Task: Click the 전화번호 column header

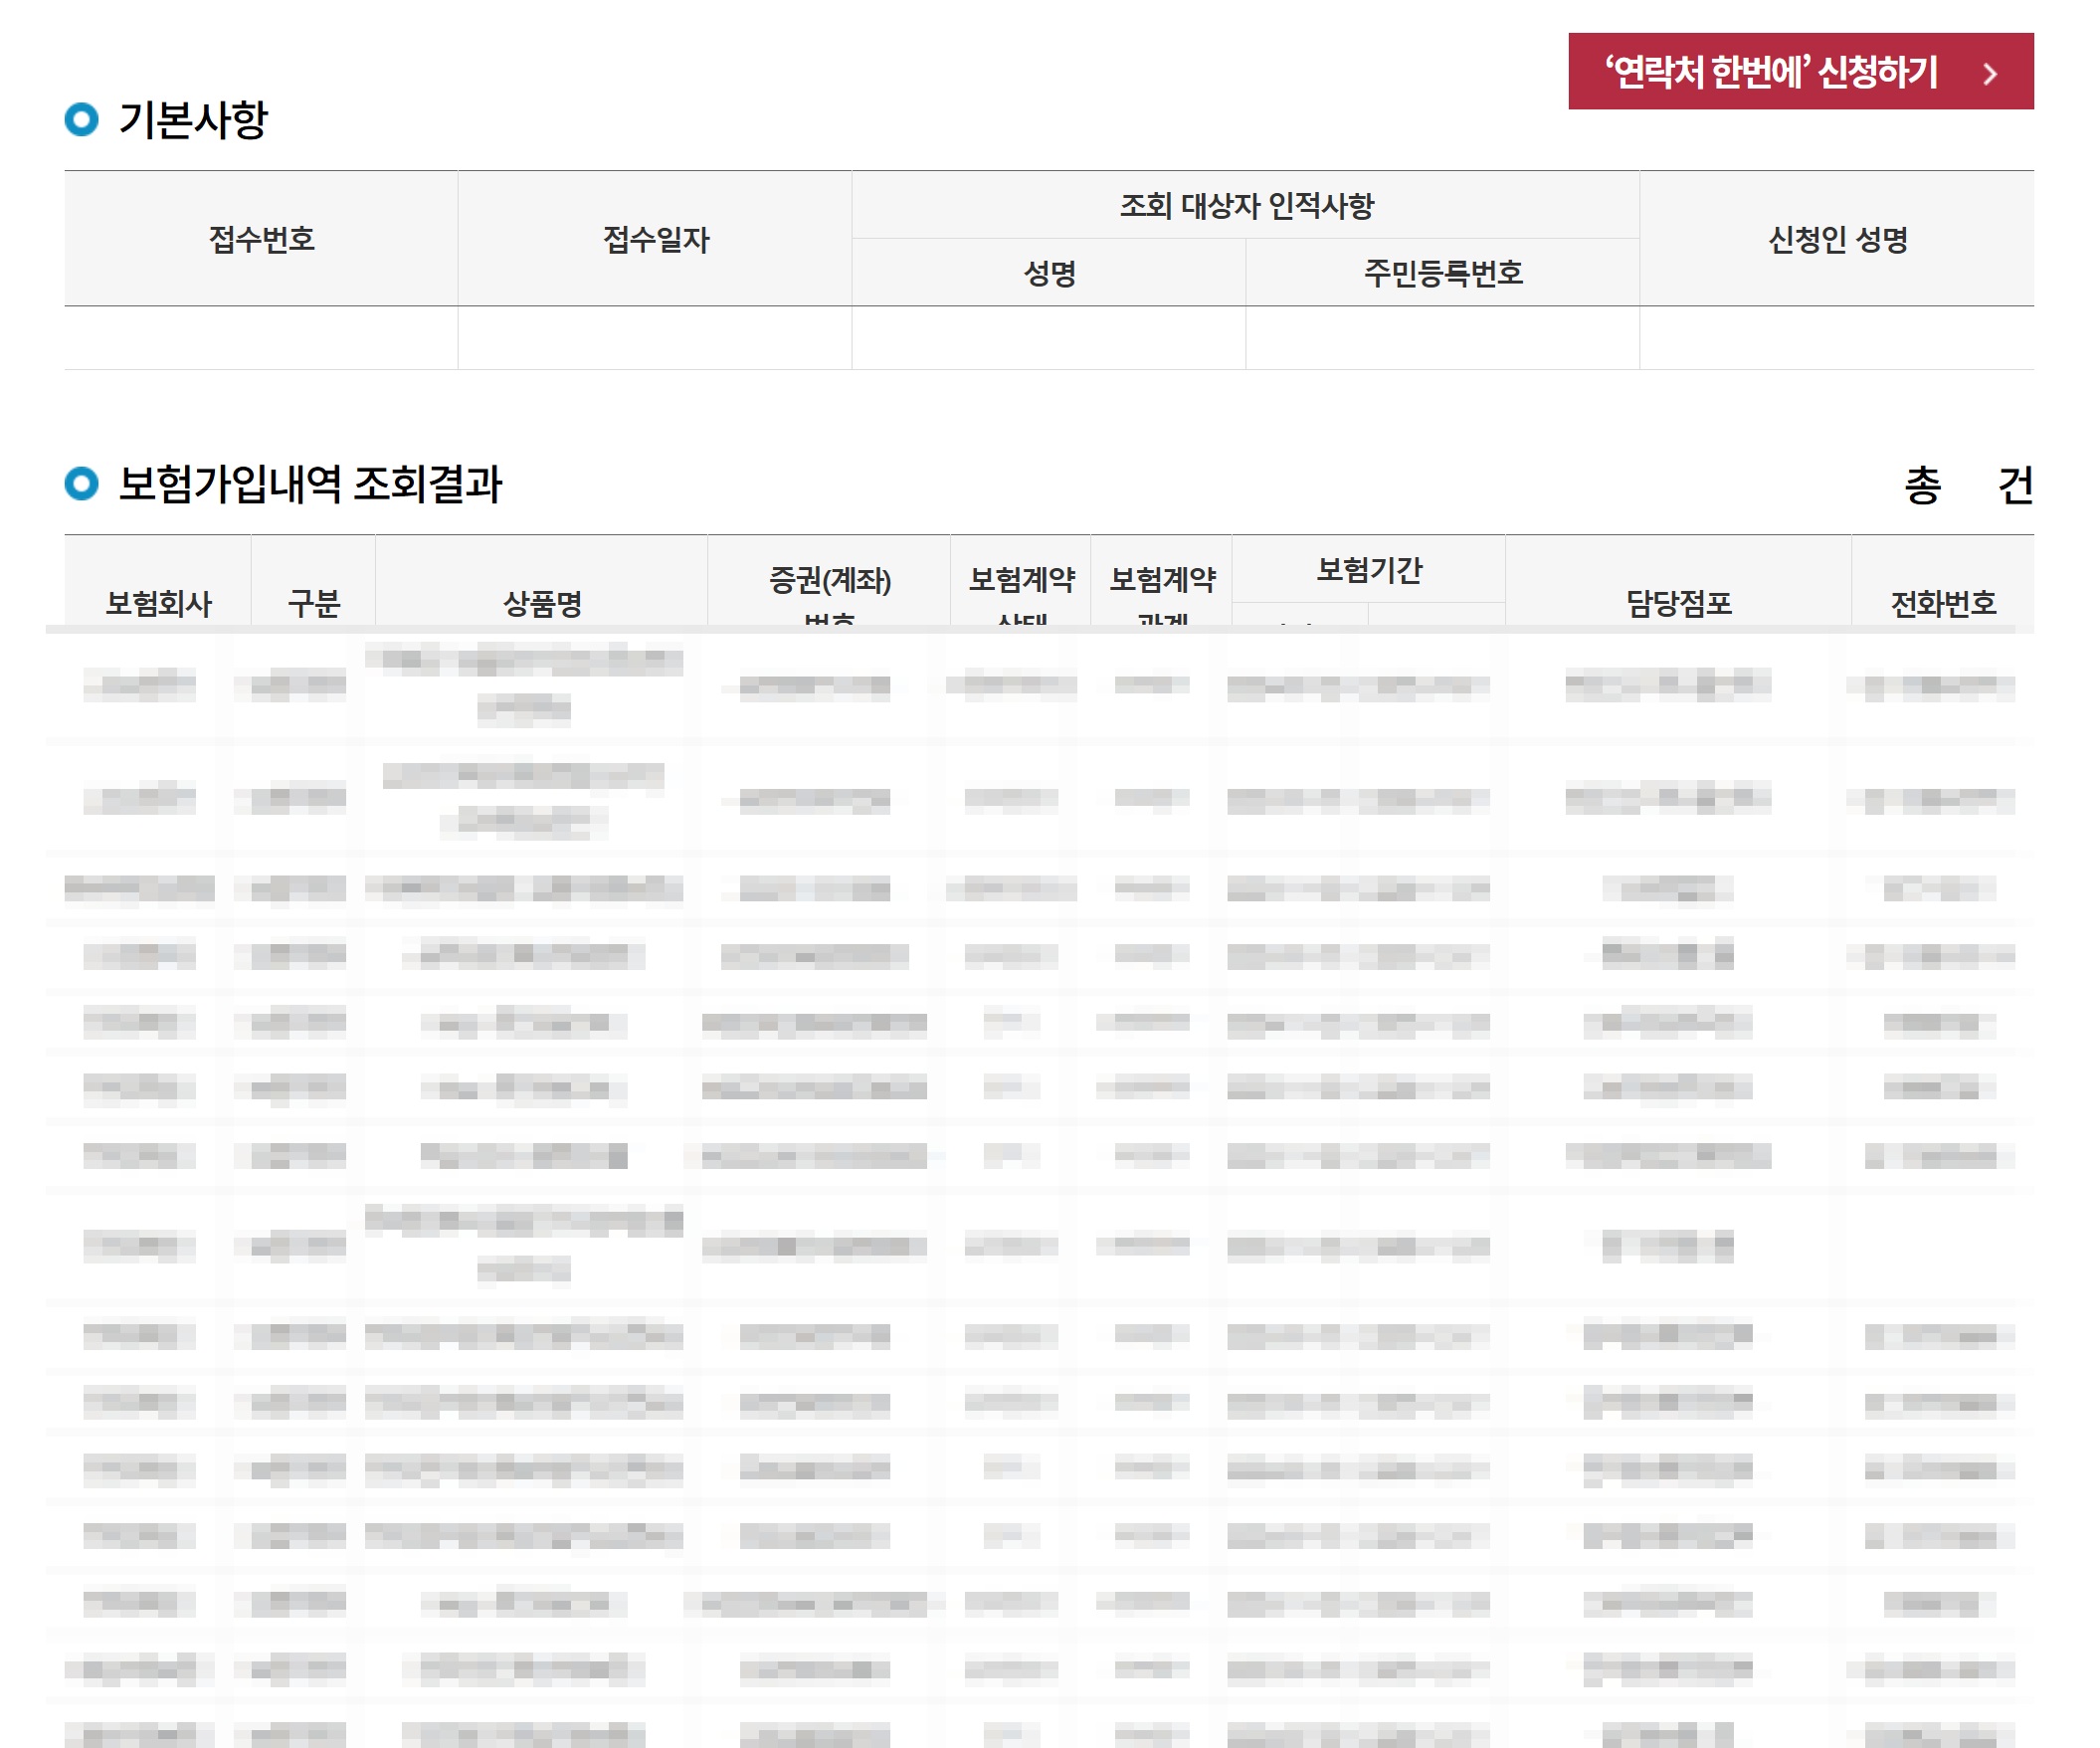Action: point(1942,603)
